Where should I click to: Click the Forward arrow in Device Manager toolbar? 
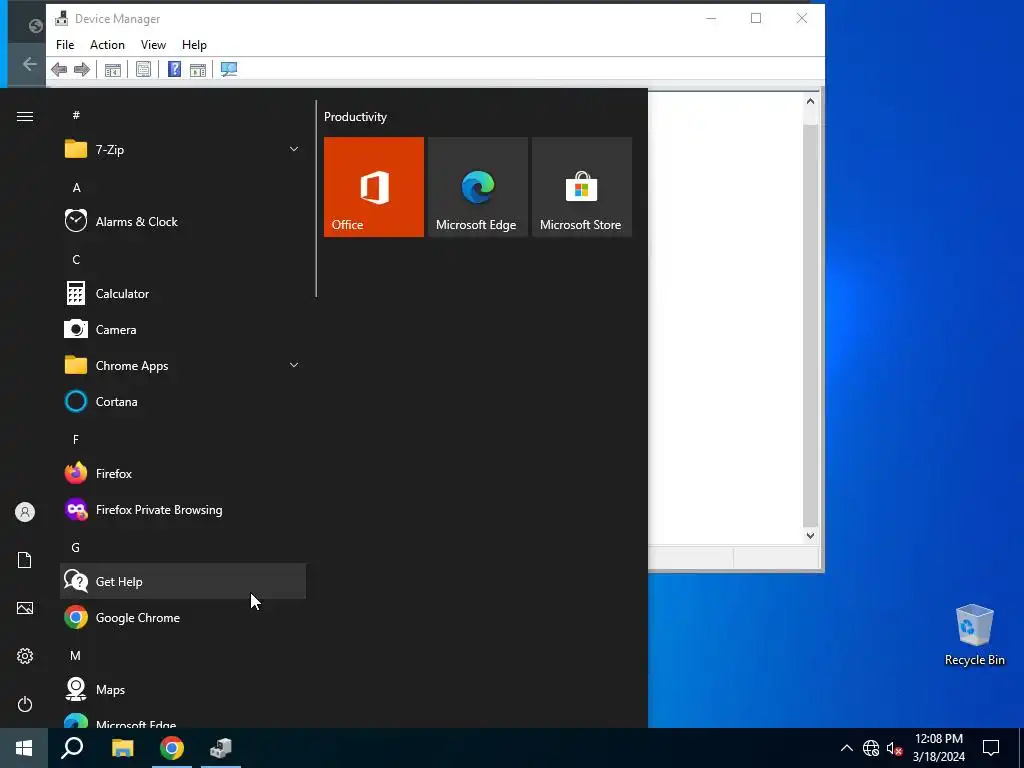click(82, 69)
